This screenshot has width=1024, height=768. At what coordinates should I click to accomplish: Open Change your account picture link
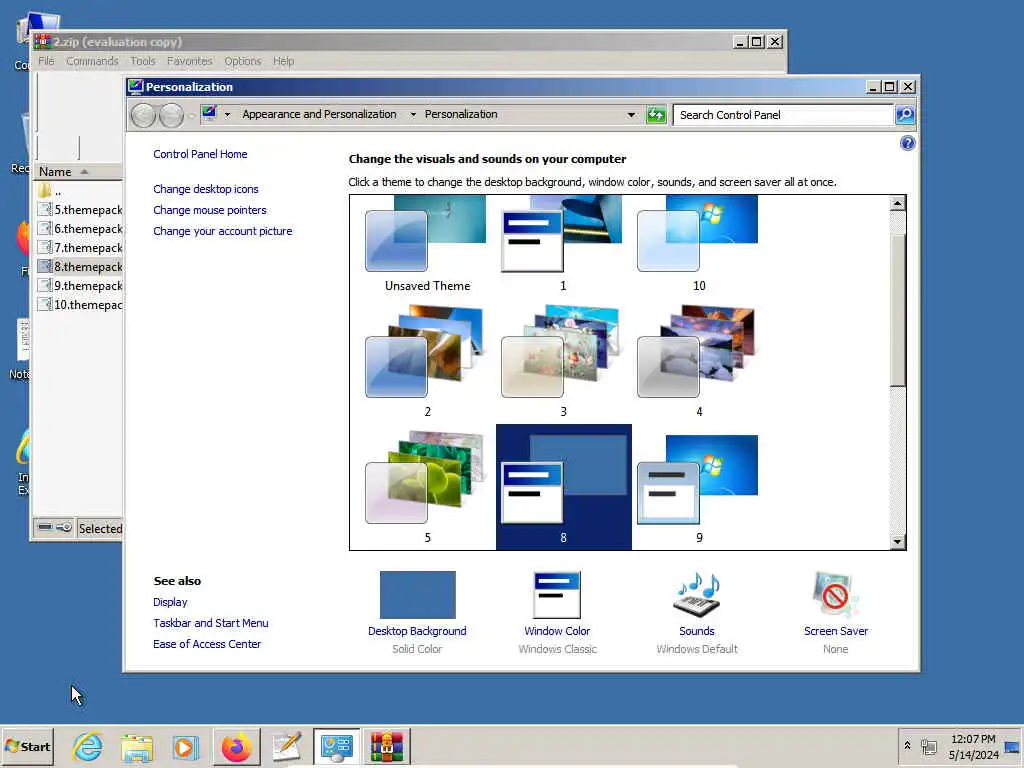[223, 231]
